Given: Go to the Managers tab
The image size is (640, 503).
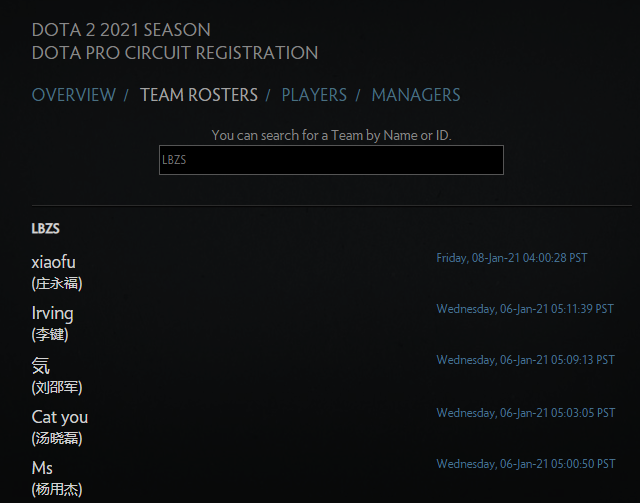Looking at the screenshot, I should pos(416,95).
